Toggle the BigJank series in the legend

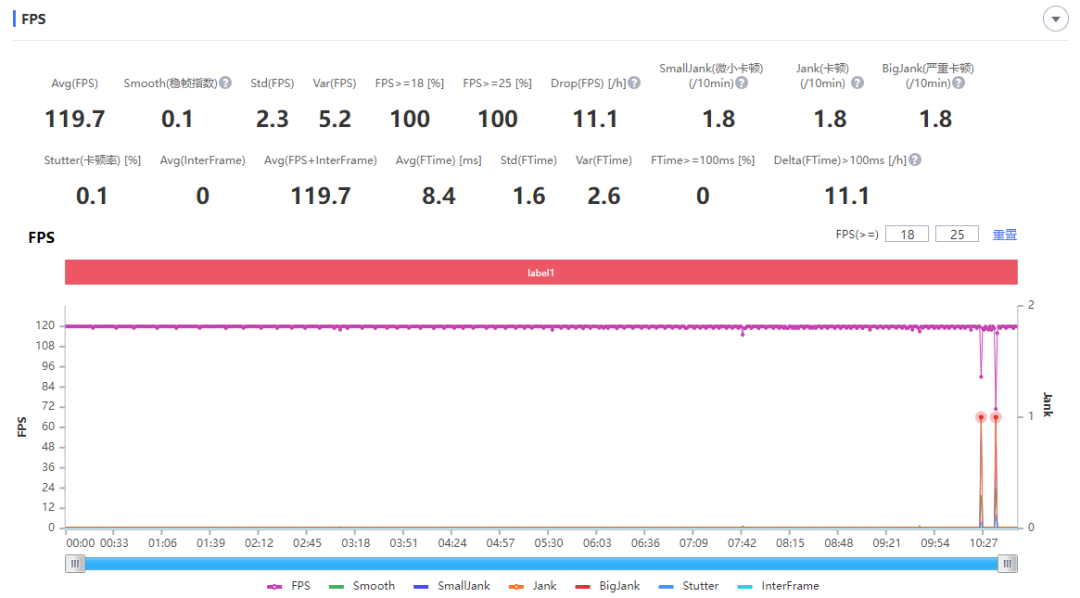(607, 586)
